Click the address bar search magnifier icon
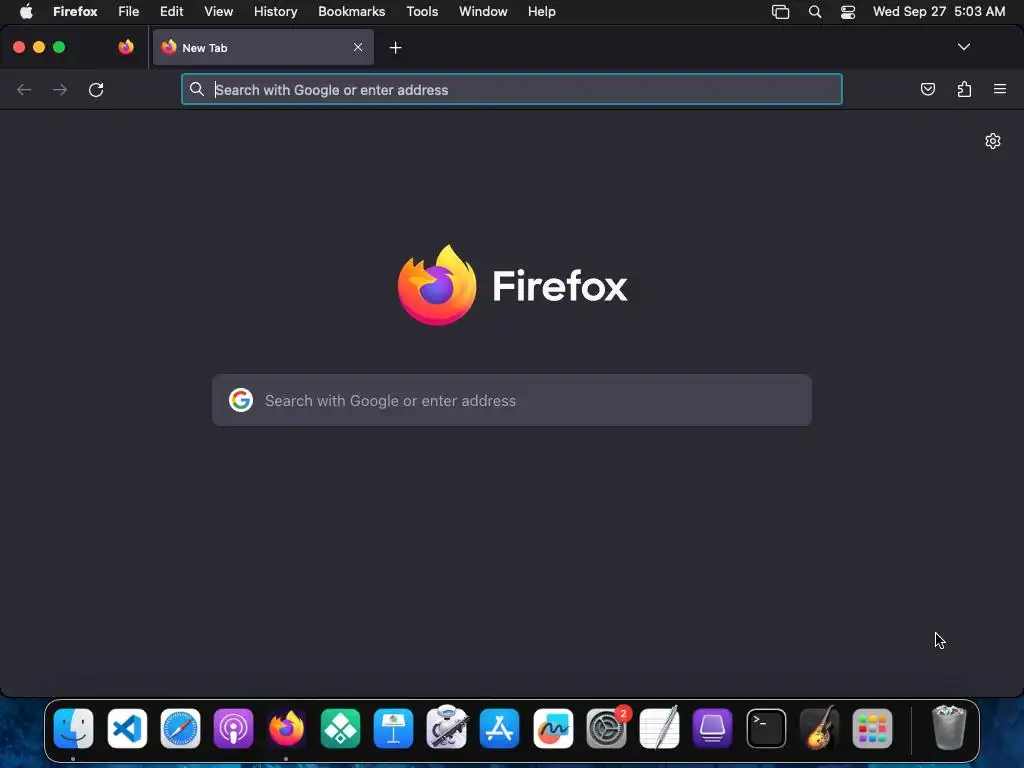The width and height of the screenshot is (1024, 768). (x=197, y=89)
